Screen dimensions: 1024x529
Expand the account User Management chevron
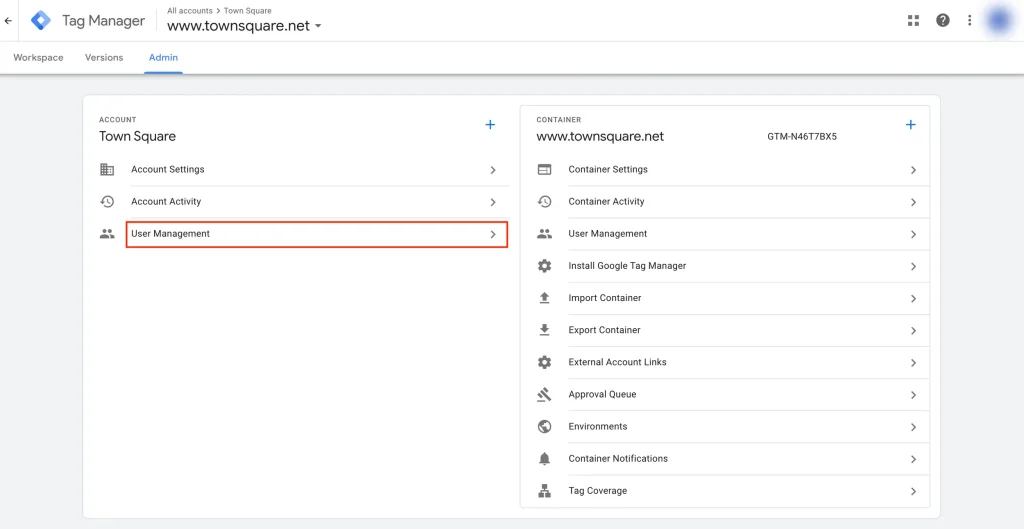click(493, 234)
